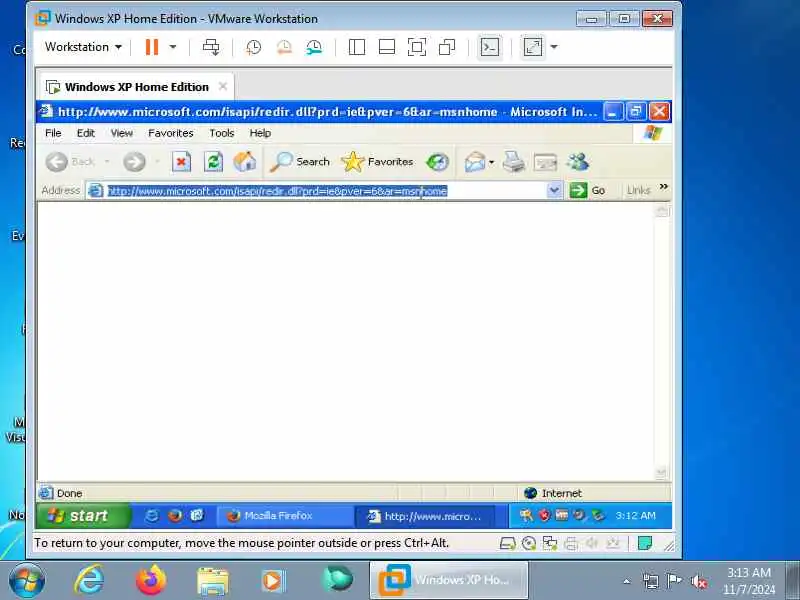
Task: Revert VM to previous snapshot
Action: 284,47
